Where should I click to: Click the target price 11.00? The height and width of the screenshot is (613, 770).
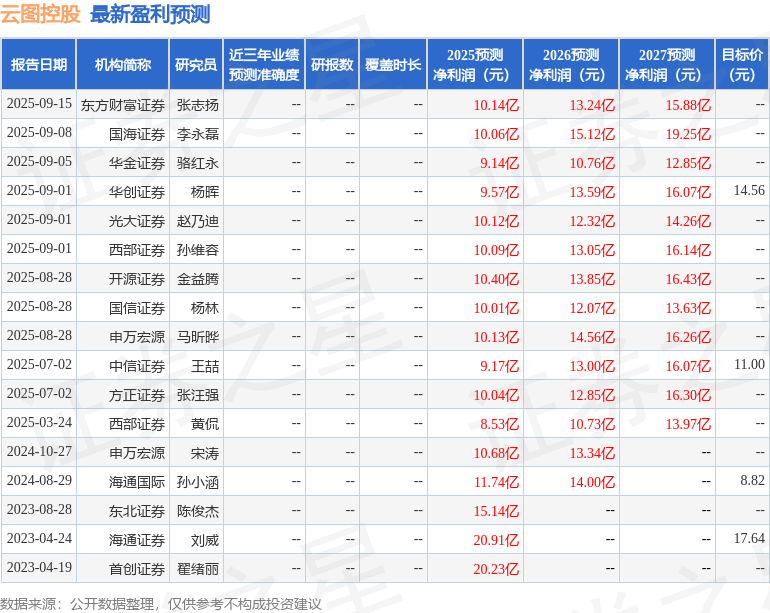point(749,364)
